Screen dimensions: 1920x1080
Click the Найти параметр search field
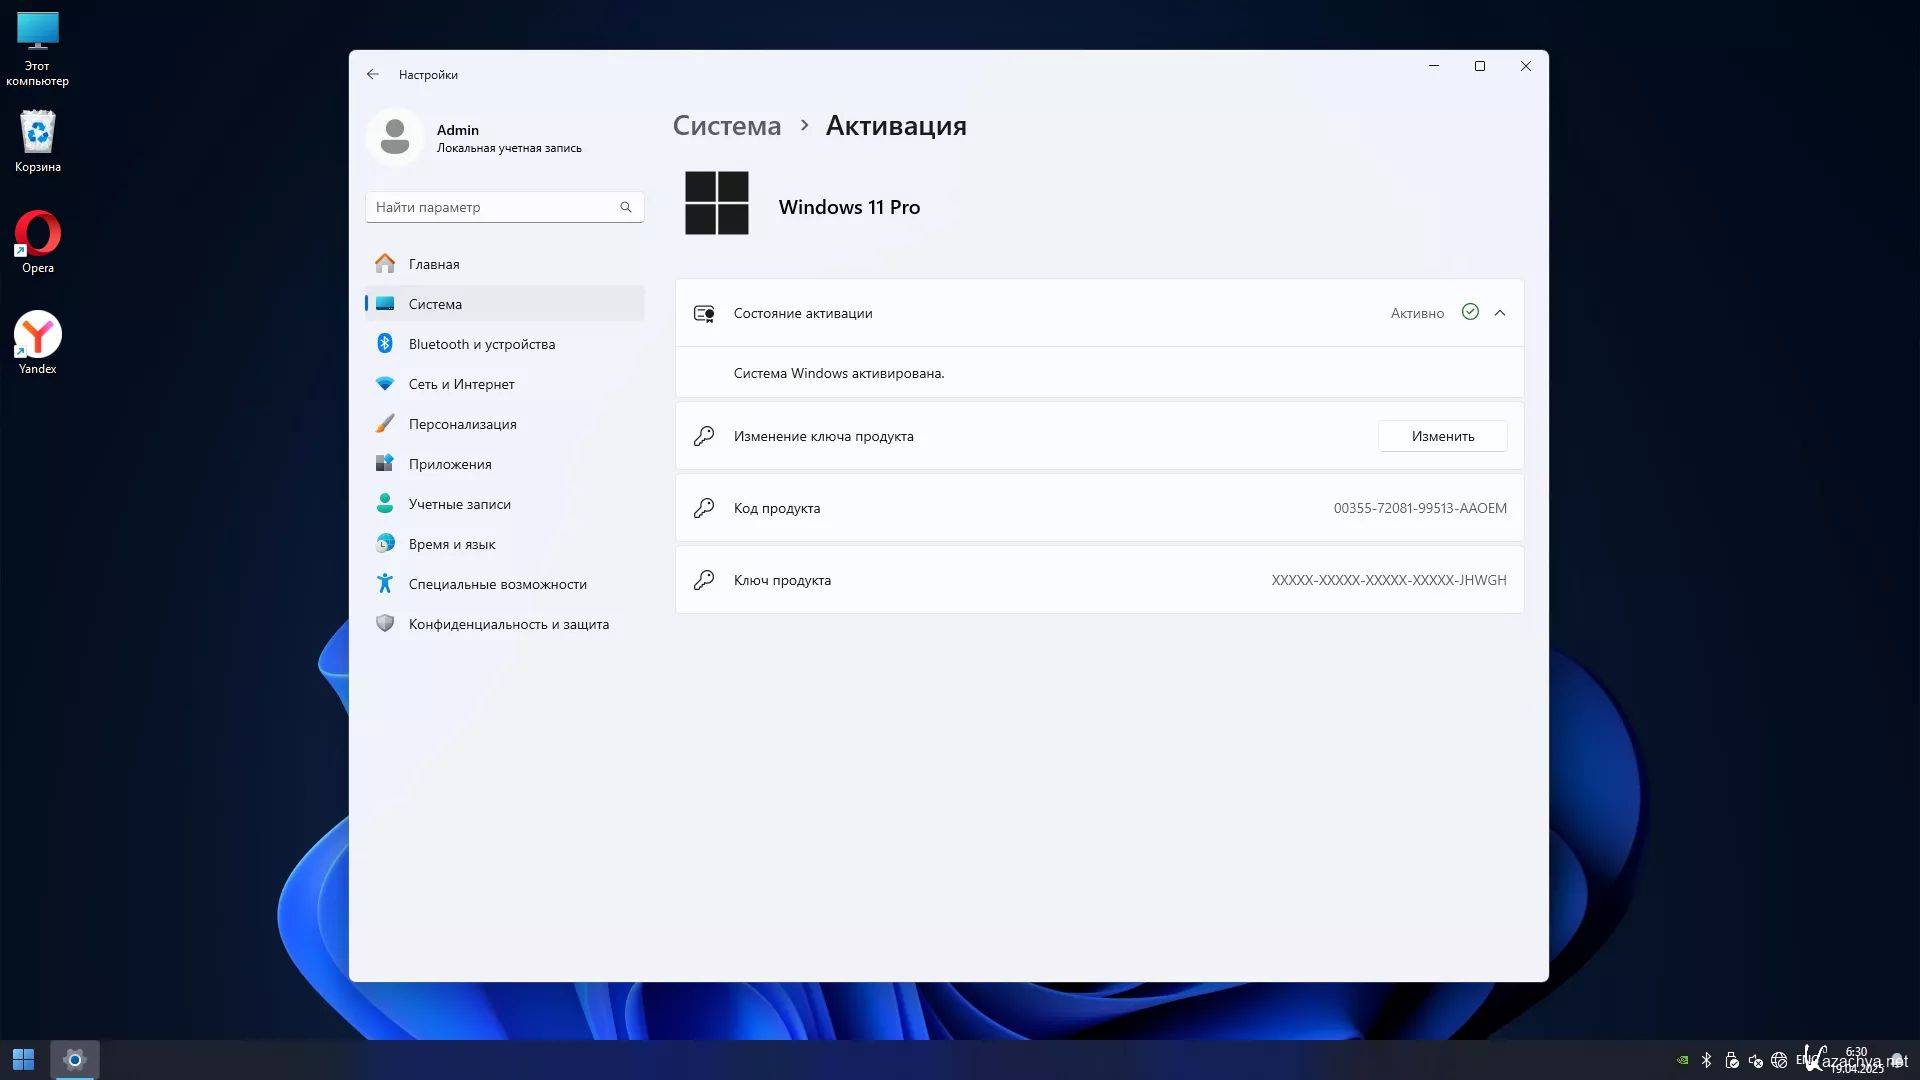click(x=495, y=207)
